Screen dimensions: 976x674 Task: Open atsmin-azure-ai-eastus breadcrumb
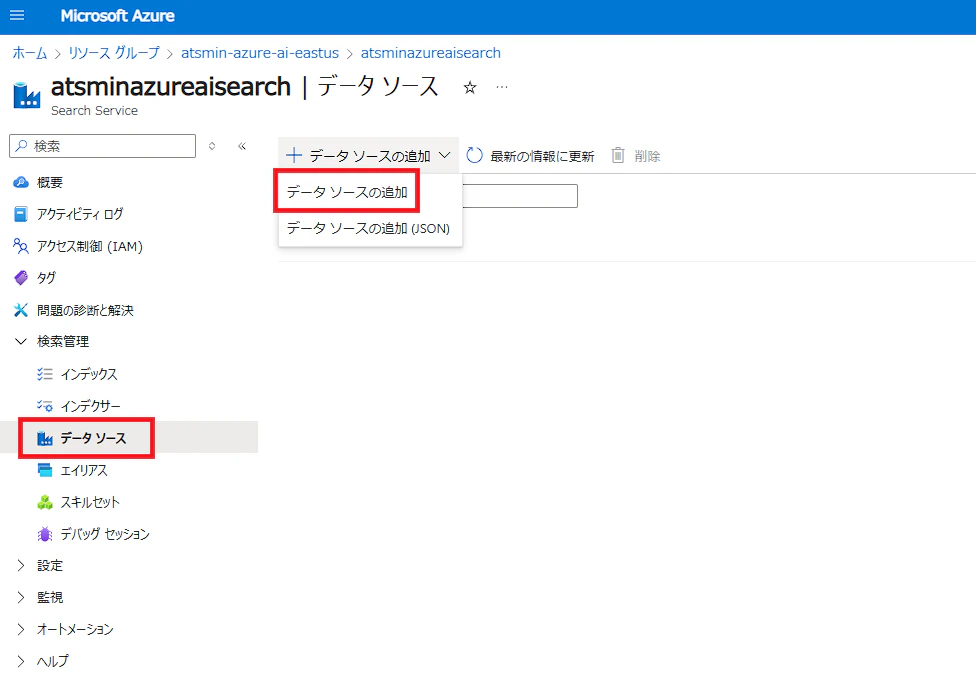coord(260,53)
